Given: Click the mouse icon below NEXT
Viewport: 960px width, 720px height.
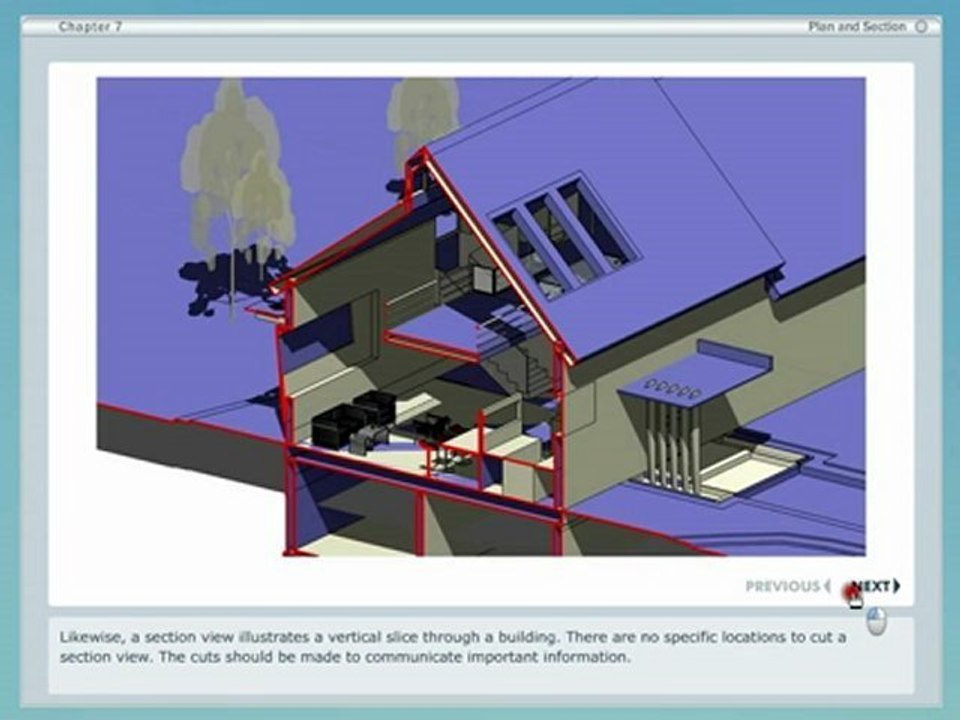Looking at the screenshot, I should point(876,621).
